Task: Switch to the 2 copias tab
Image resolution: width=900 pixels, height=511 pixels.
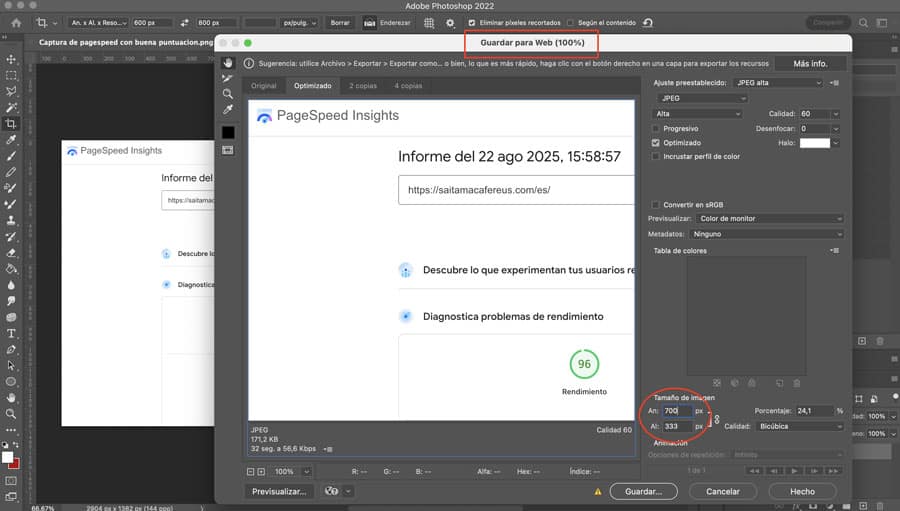Action: (363, 86)
